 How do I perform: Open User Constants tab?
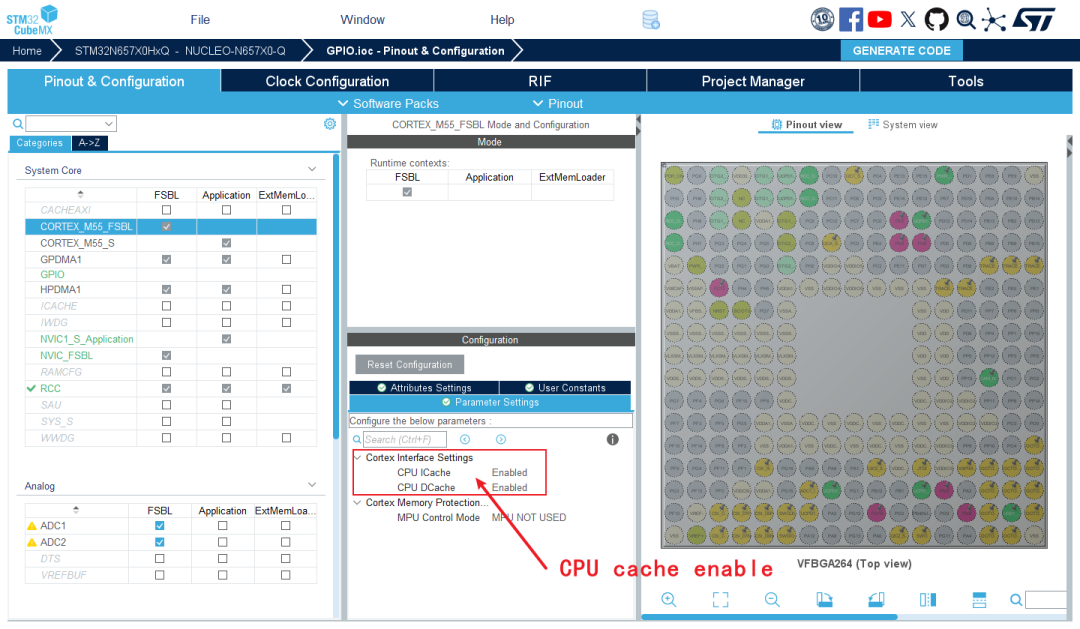pyautogui.click(x=565, y=388)
